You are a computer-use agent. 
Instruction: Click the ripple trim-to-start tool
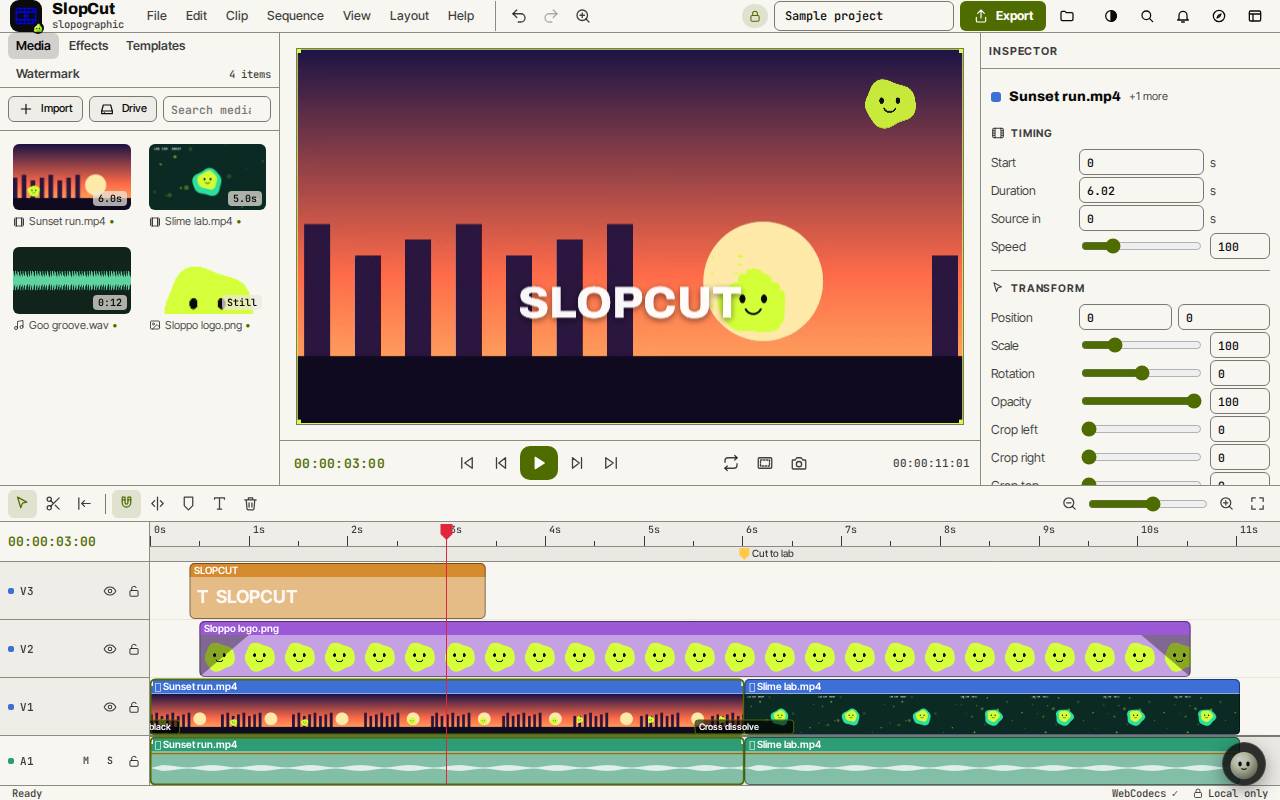coord(84,503)
